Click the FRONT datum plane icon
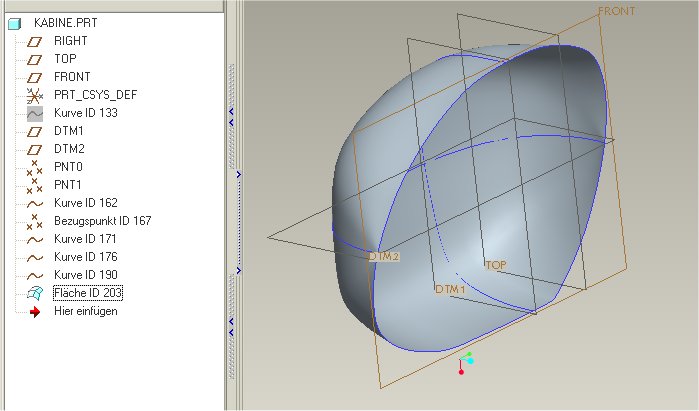 coord(34,78)
